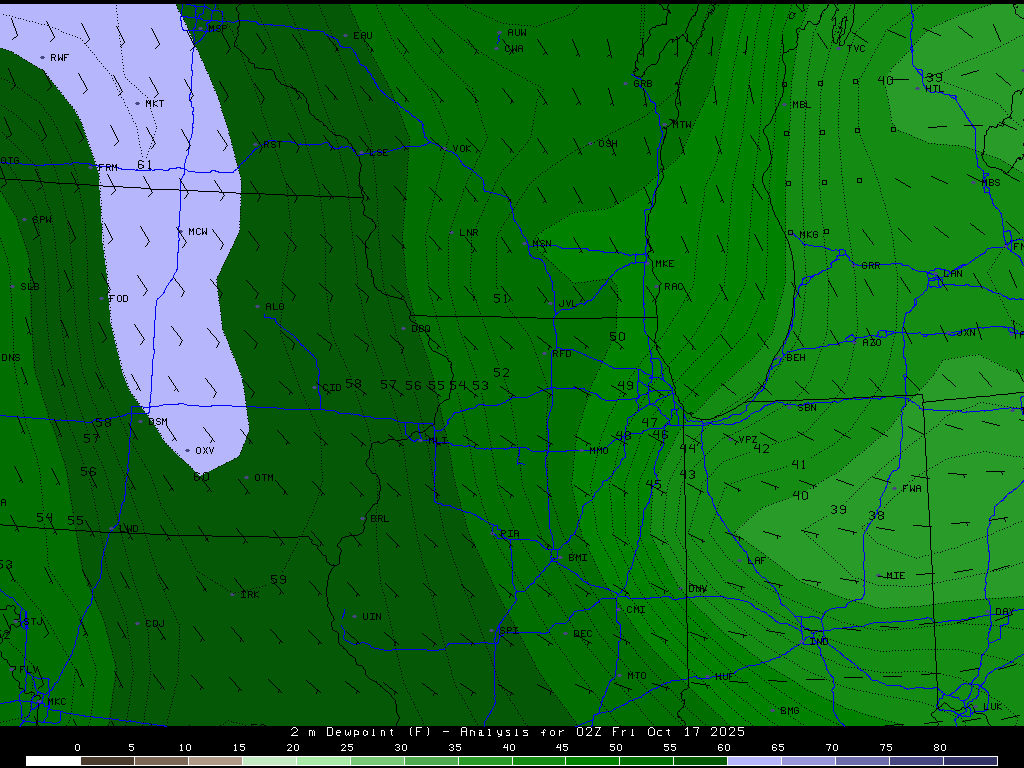Click the '42' contour value beside VPZ

[x=761, y=448]
